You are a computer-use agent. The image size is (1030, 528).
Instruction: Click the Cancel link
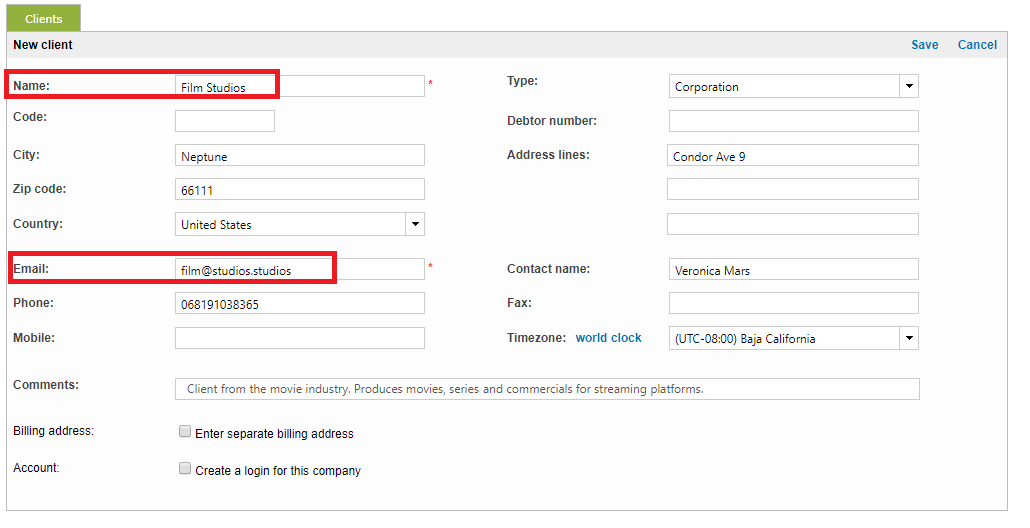click(977, 45)
